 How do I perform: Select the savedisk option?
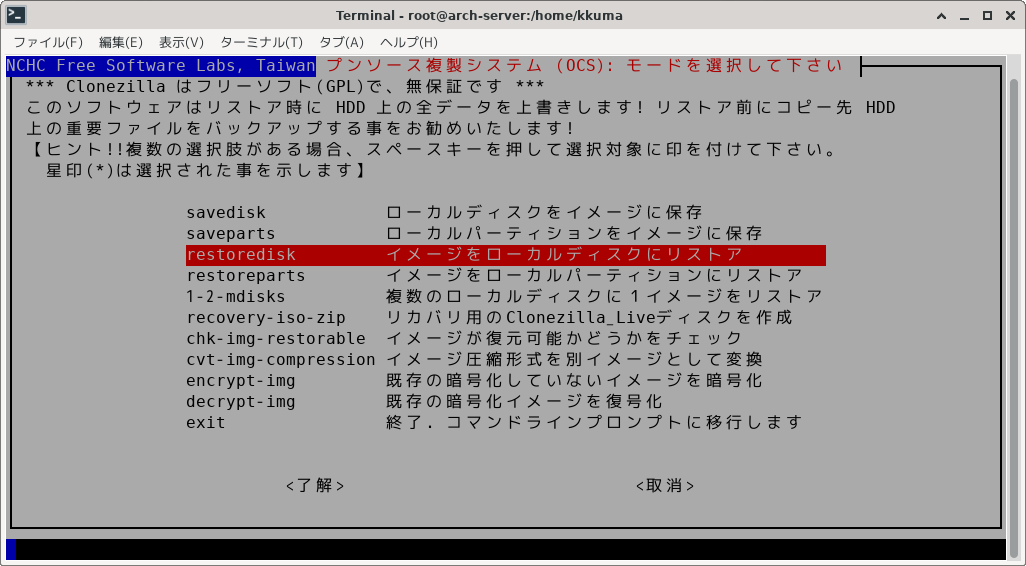pyautogui.click(x=226, y=213)
